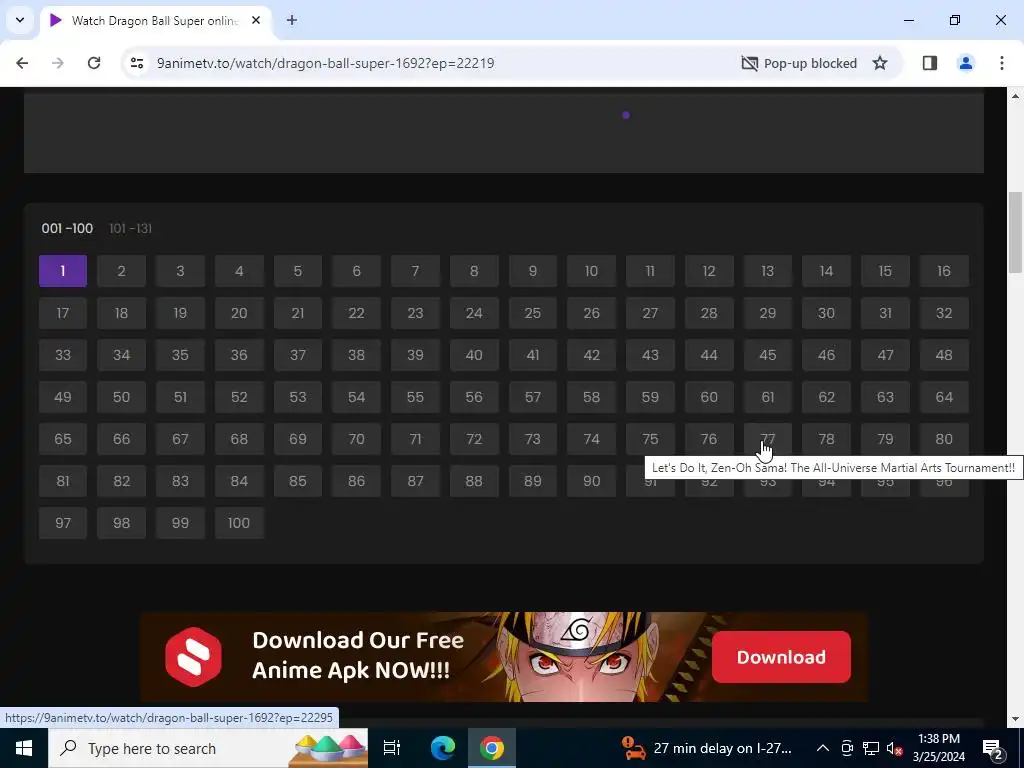Open the notification center
This screenshot has height=768, width=1024.
pos(993,748)
